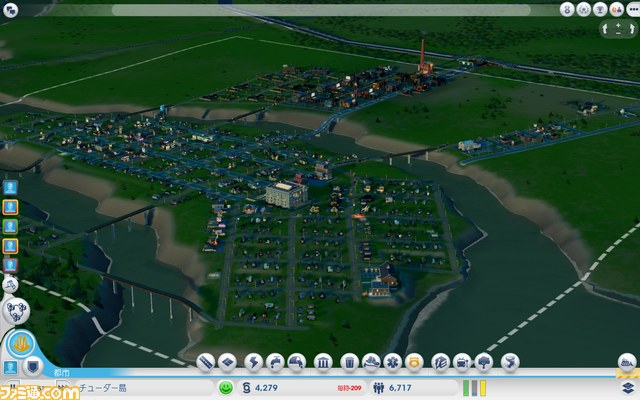This screenshot has width=640, height=400.
Task: Open the Education menu
Action: click(x=440, y=362)
